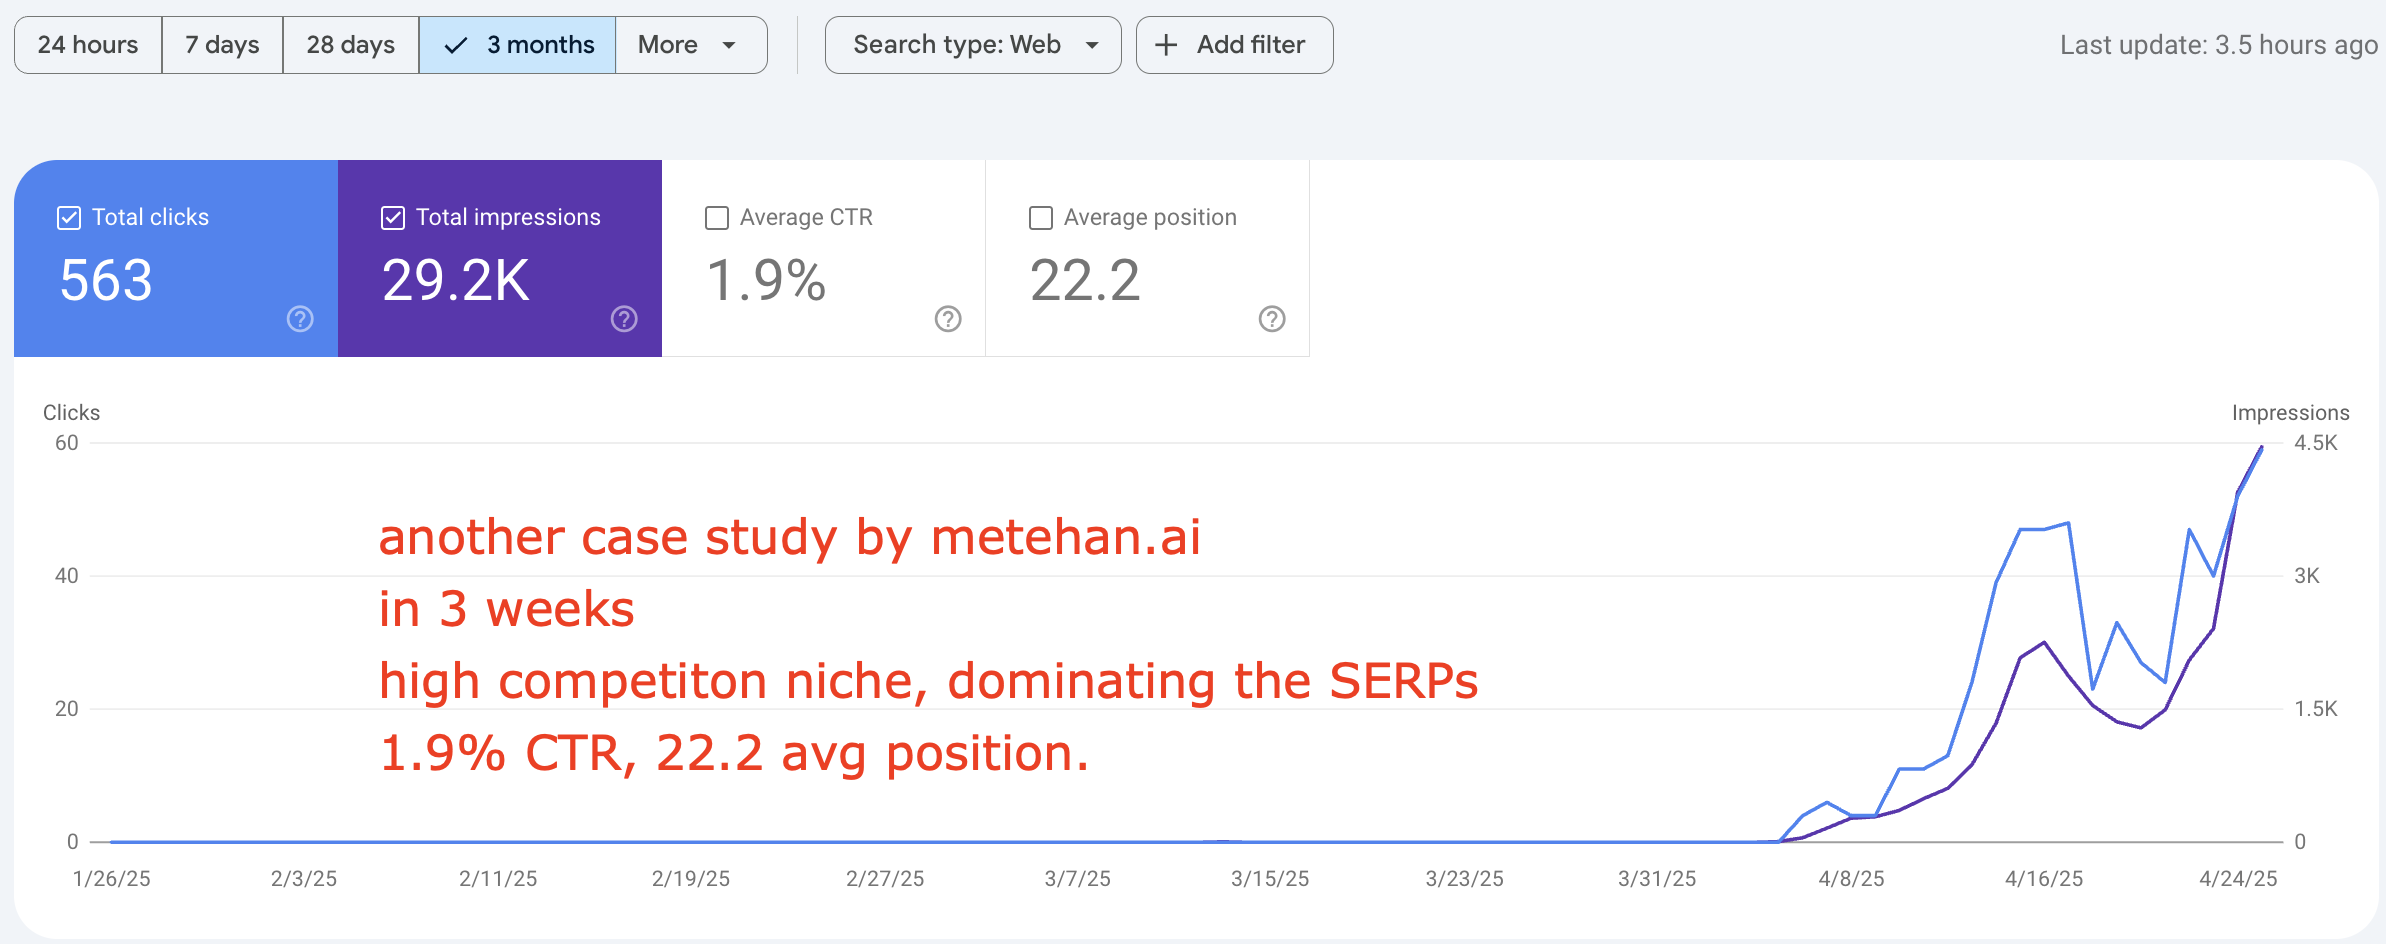2386x944 pixels.
Task: Click the Average position metric card
Action: tap(1147, 258)
